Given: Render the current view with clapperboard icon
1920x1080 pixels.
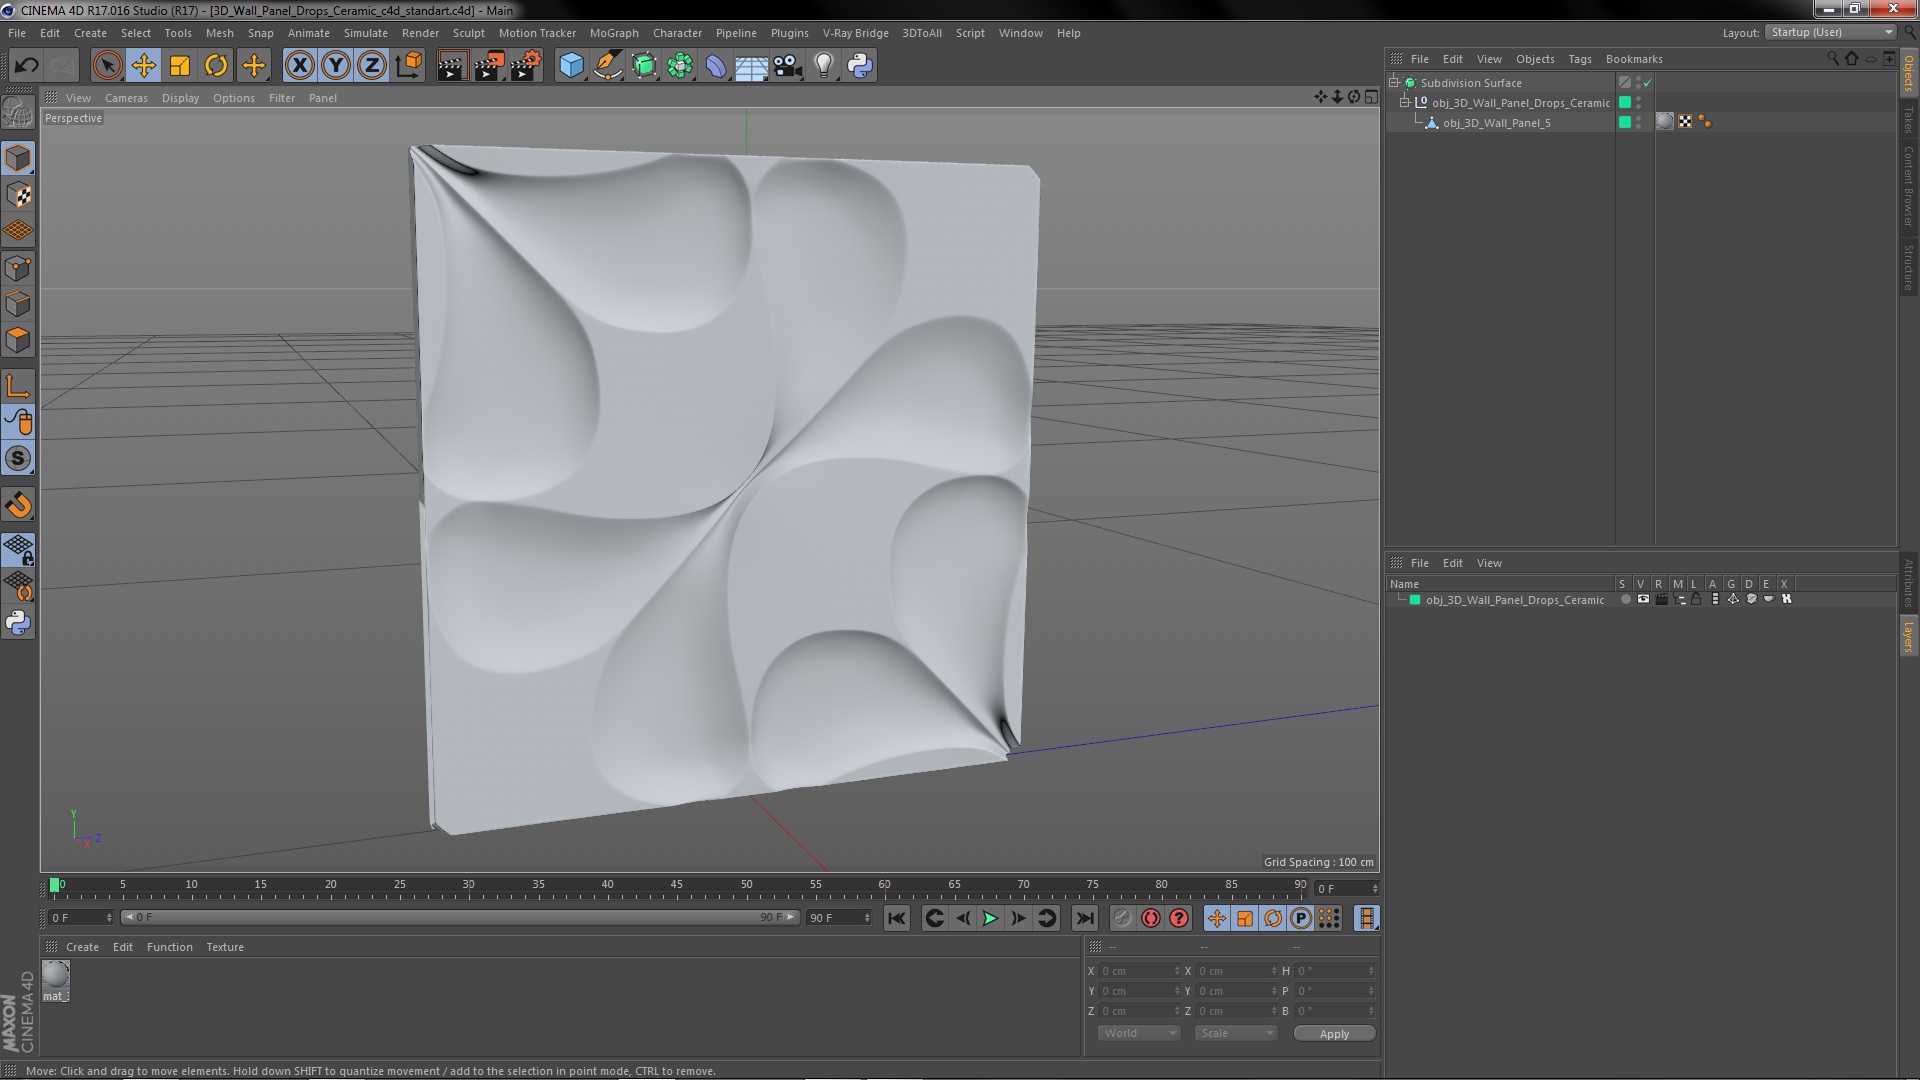Looking at the screenshot, I should point(452,66).
